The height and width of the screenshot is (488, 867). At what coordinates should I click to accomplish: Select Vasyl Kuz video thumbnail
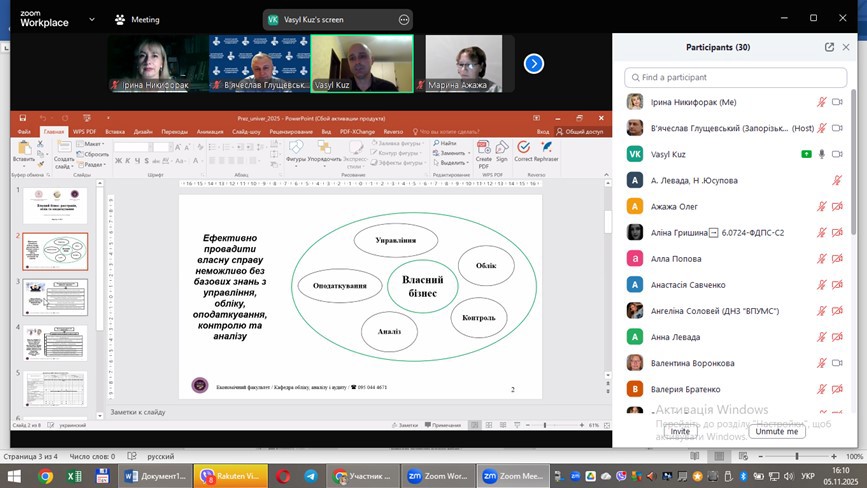(361, 63)
